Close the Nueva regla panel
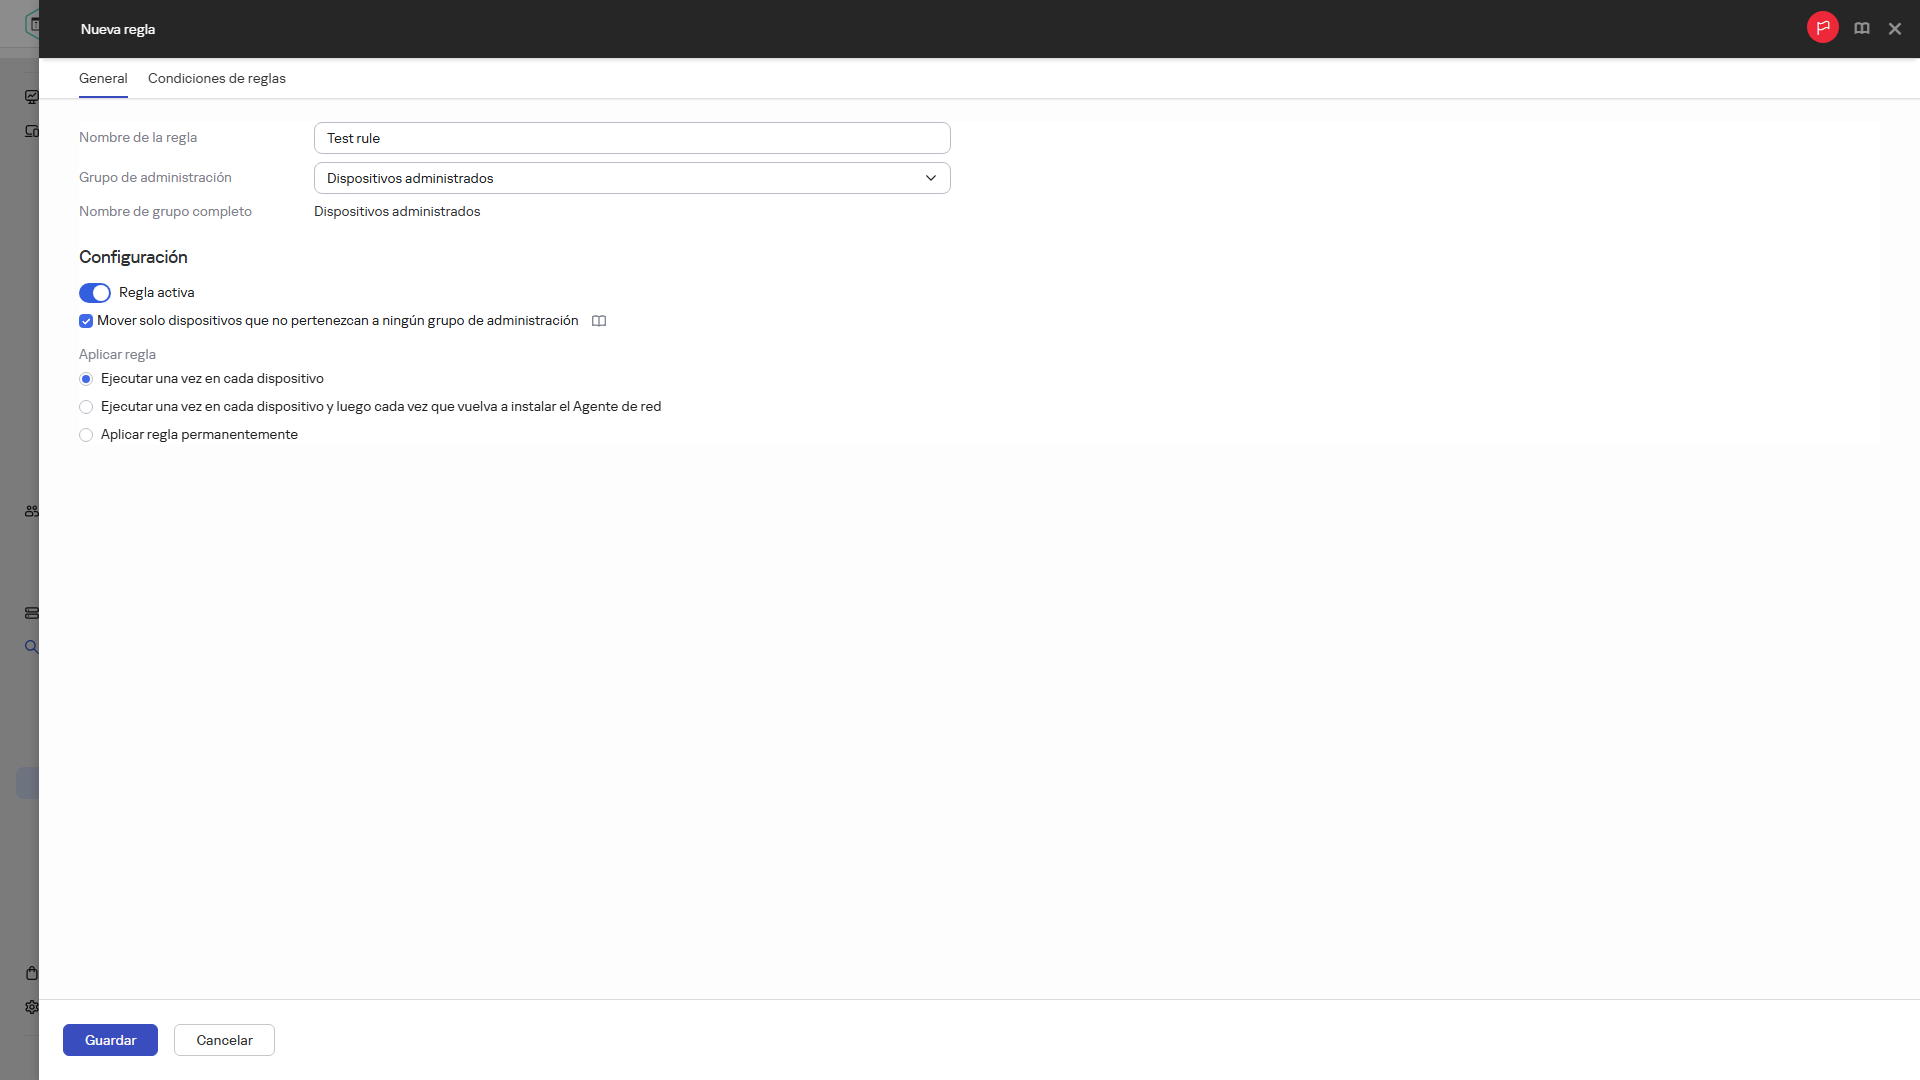1920x1080 pixels. tap(1894, 29)
